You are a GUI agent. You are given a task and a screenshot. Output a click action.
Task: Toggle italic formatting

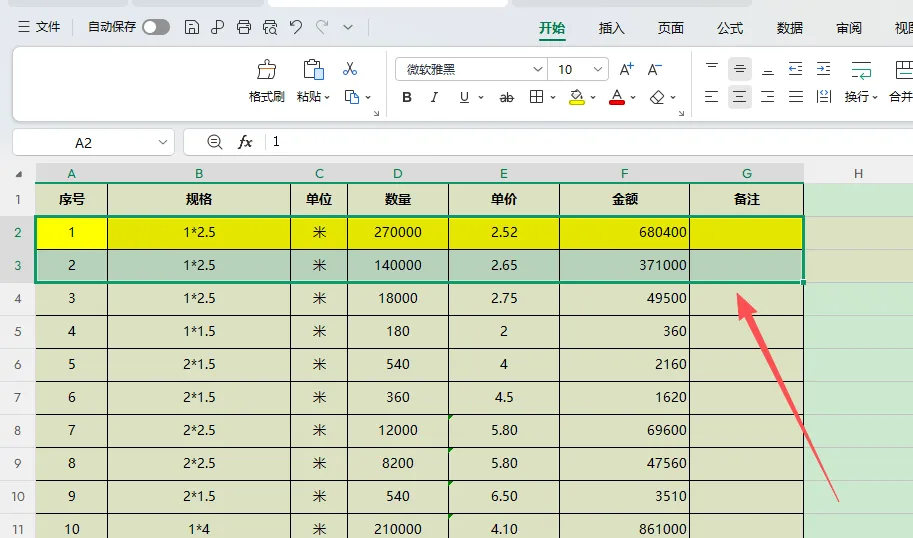(x=434, y=97)
